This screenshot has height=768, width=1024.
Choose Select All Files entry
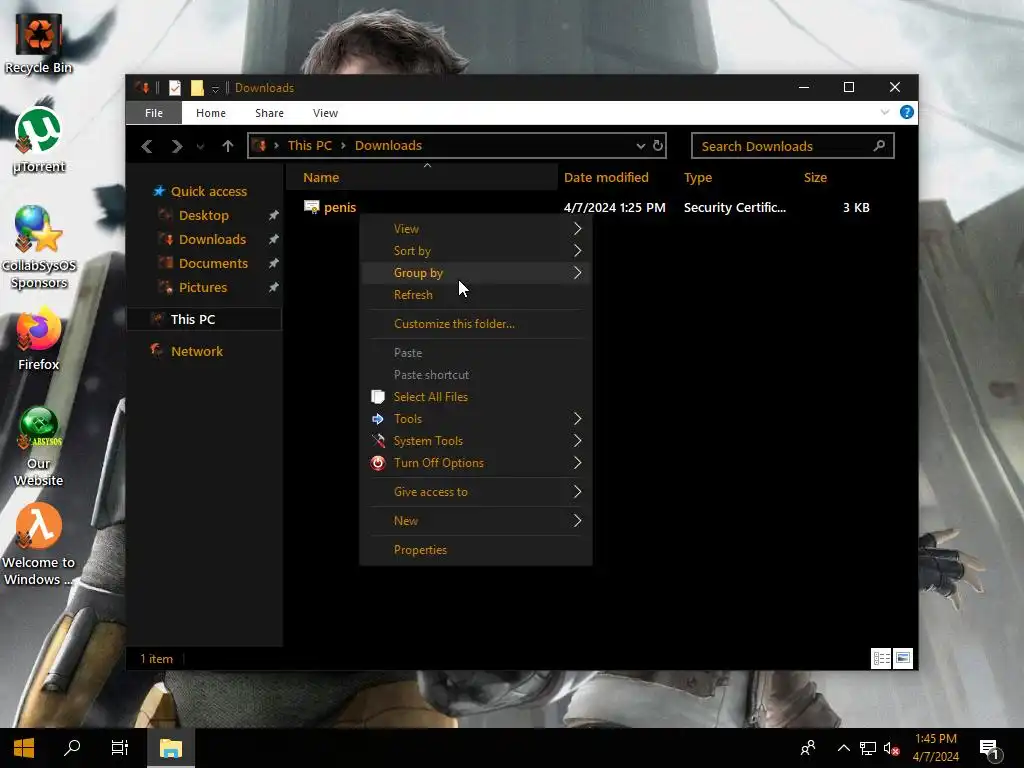pyautogui.click(x=475, y=396)
